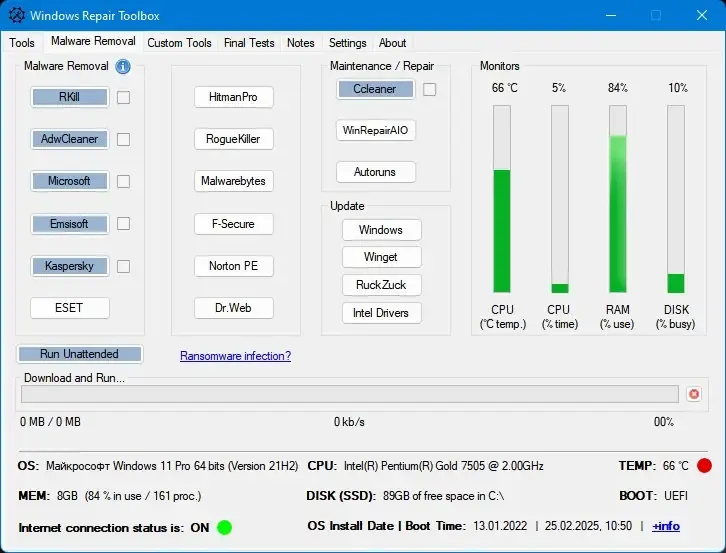This screenshot has height=553, width=726.
Task: Go to the Settings tab
Action: (x=347, y=43)
